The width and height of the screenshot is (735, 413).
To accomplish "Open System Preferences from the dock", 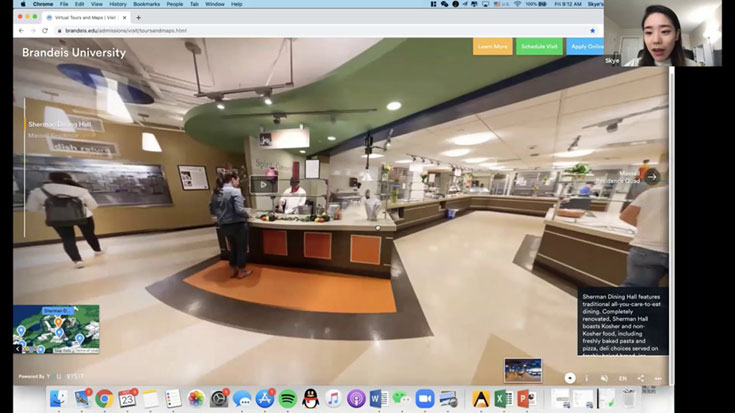I will [x=218, y=399].
